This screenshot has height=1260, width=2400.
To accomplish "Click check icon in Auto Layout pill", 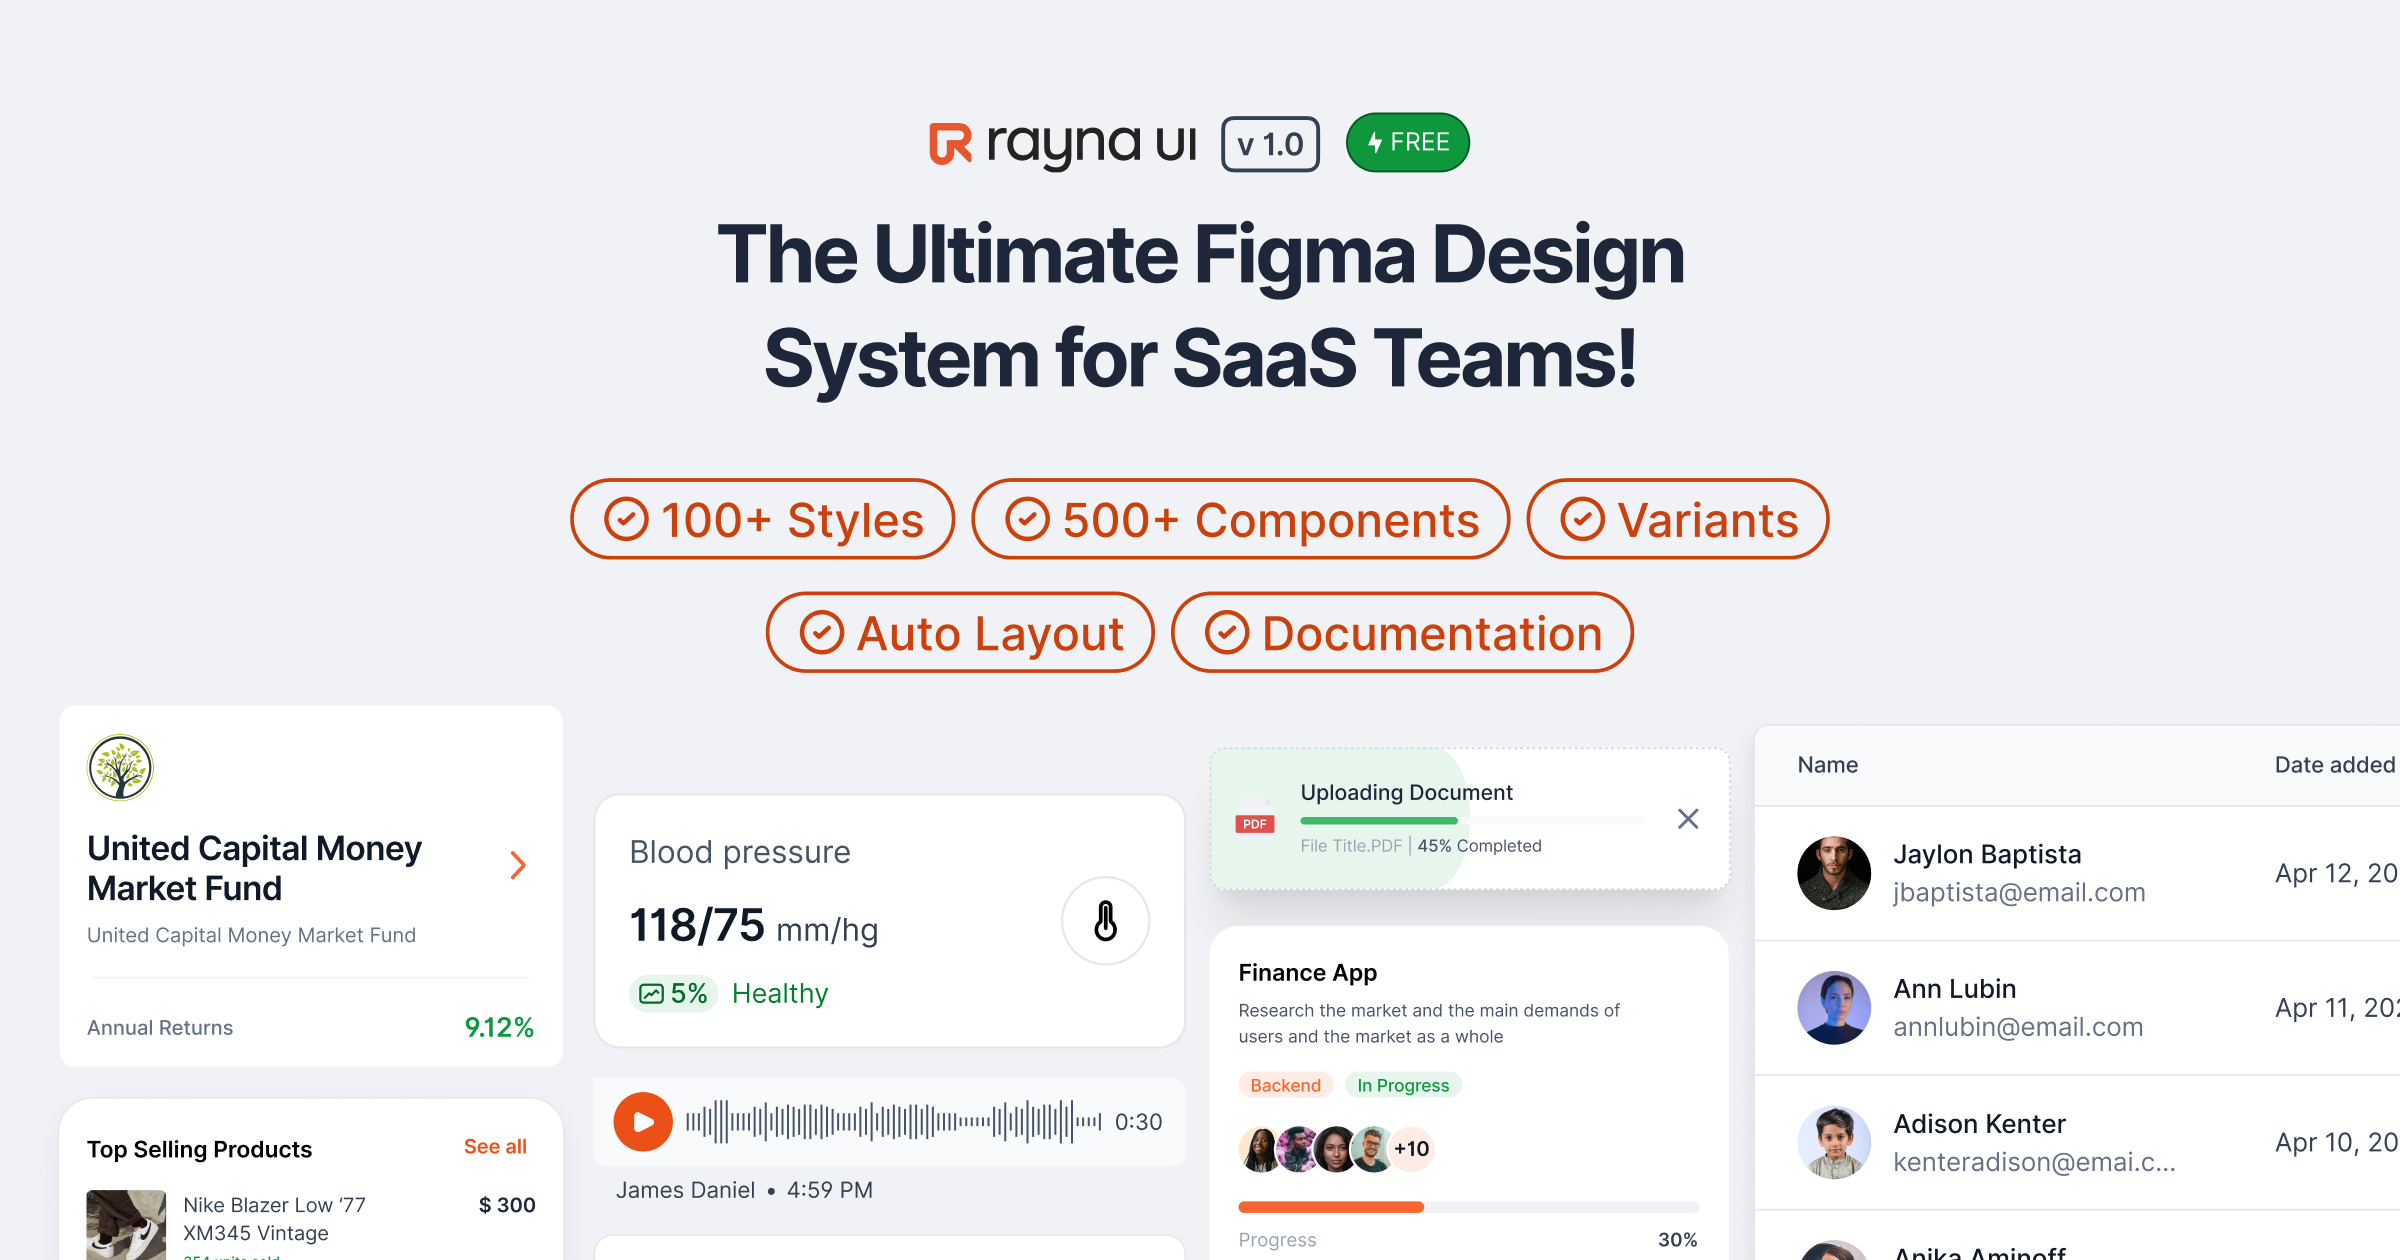I will click(x=822, y=632).
